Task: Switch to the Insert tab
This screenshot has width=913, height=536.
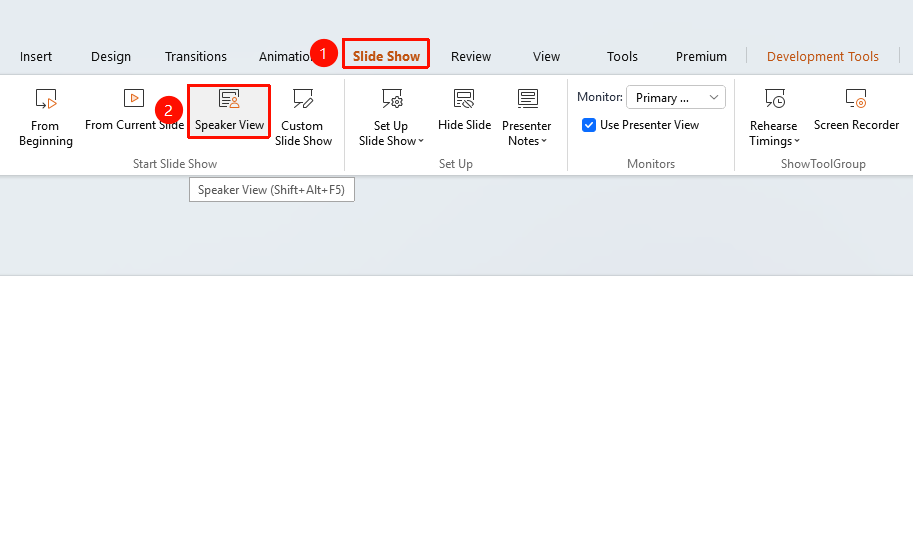Action: coord(36,56)
